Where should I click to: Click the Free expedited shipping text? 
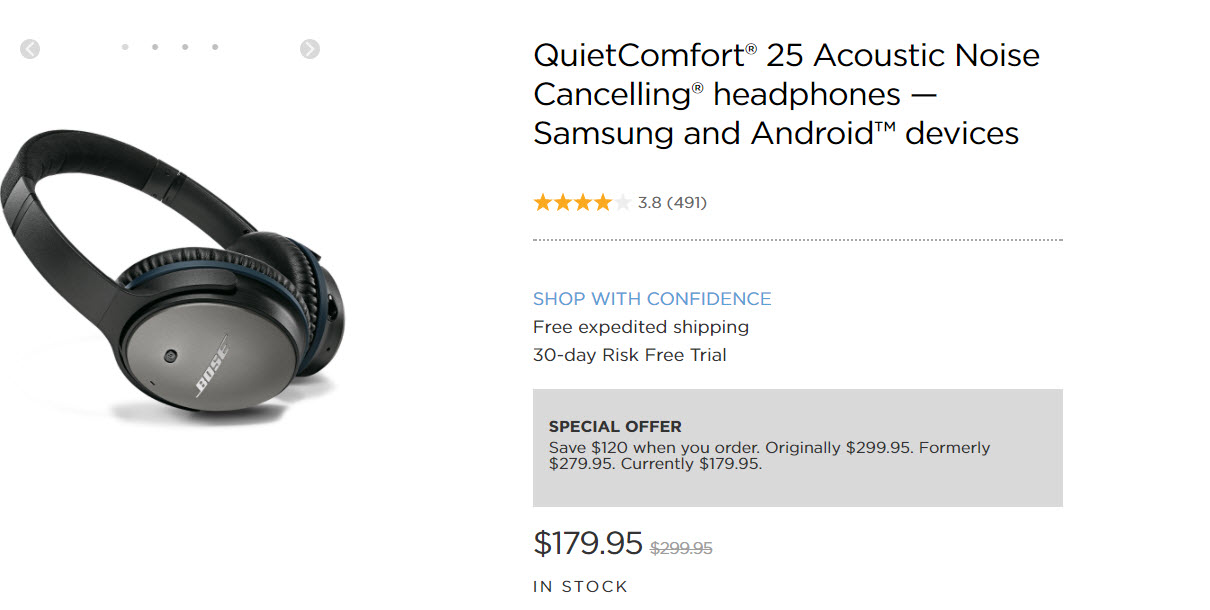pos(640,327)
